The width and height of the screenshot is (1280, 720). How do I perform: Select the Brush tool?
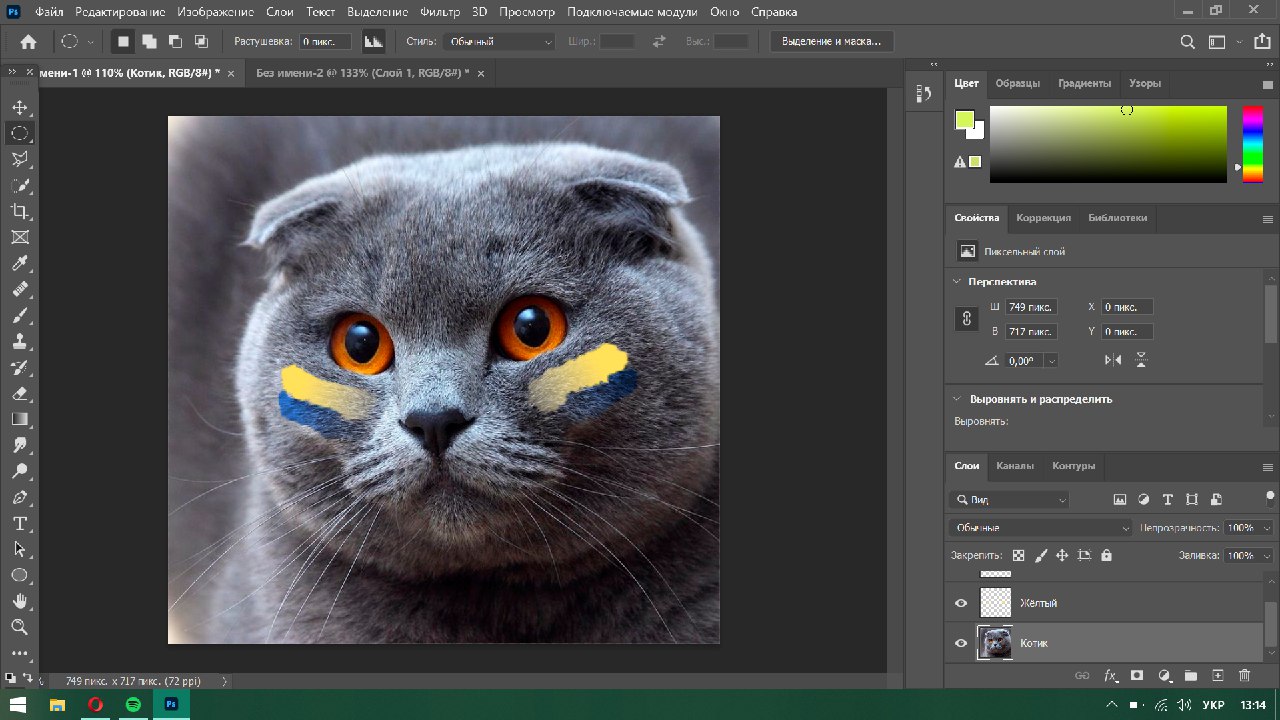[x=20, y=315]
